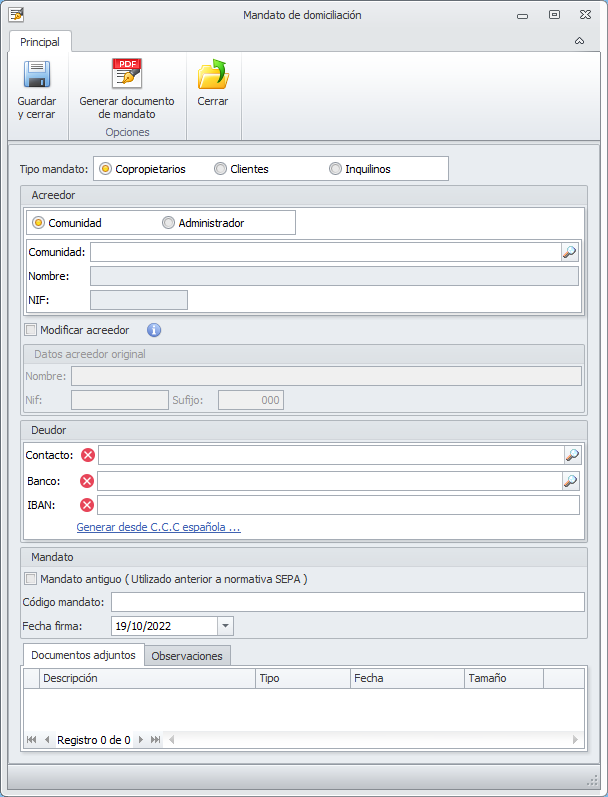608x797 pixels.
Task: Choose the Inquilinos radio option
Action: [x=336, y=169]
